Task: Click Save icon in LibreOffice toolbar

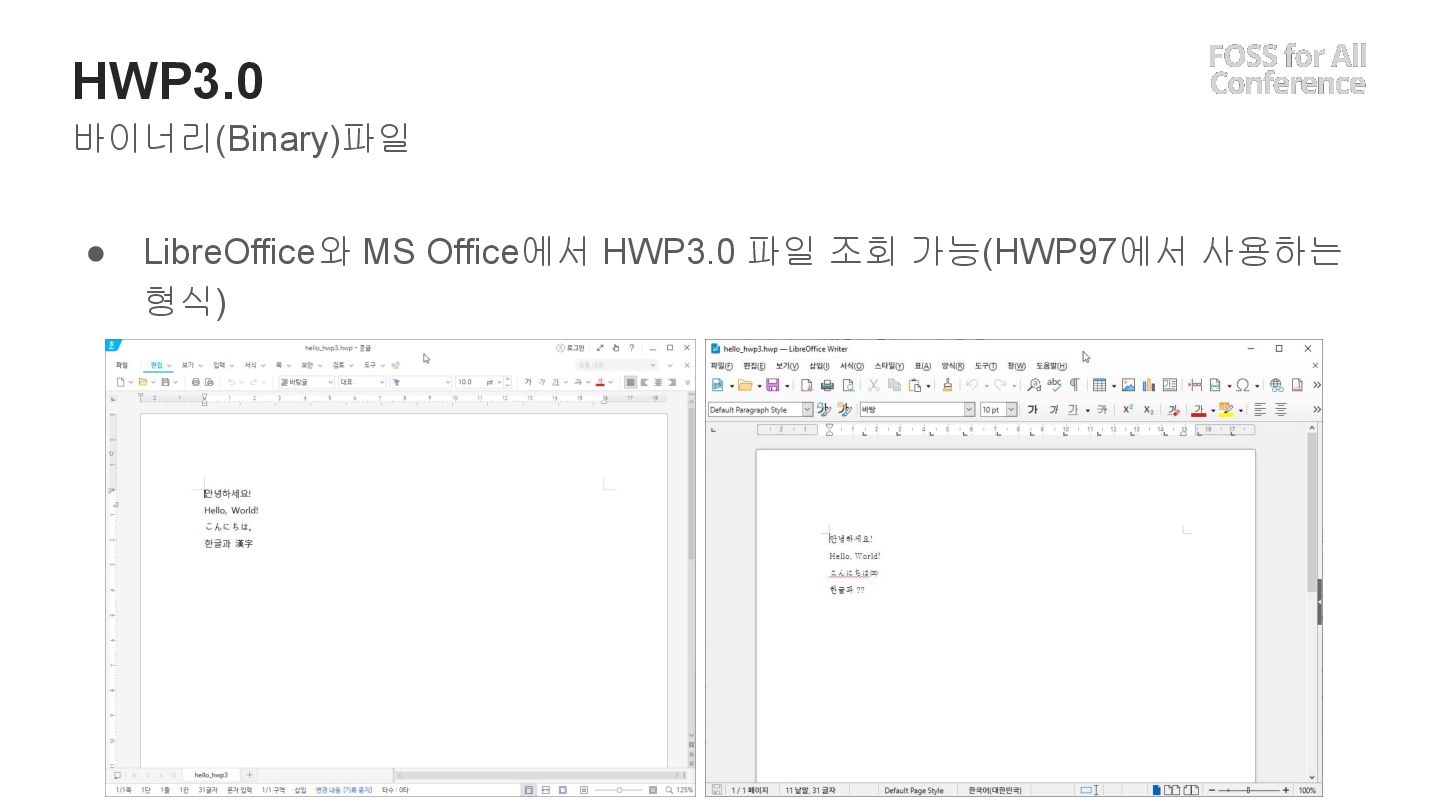Action: click(773, 385)
